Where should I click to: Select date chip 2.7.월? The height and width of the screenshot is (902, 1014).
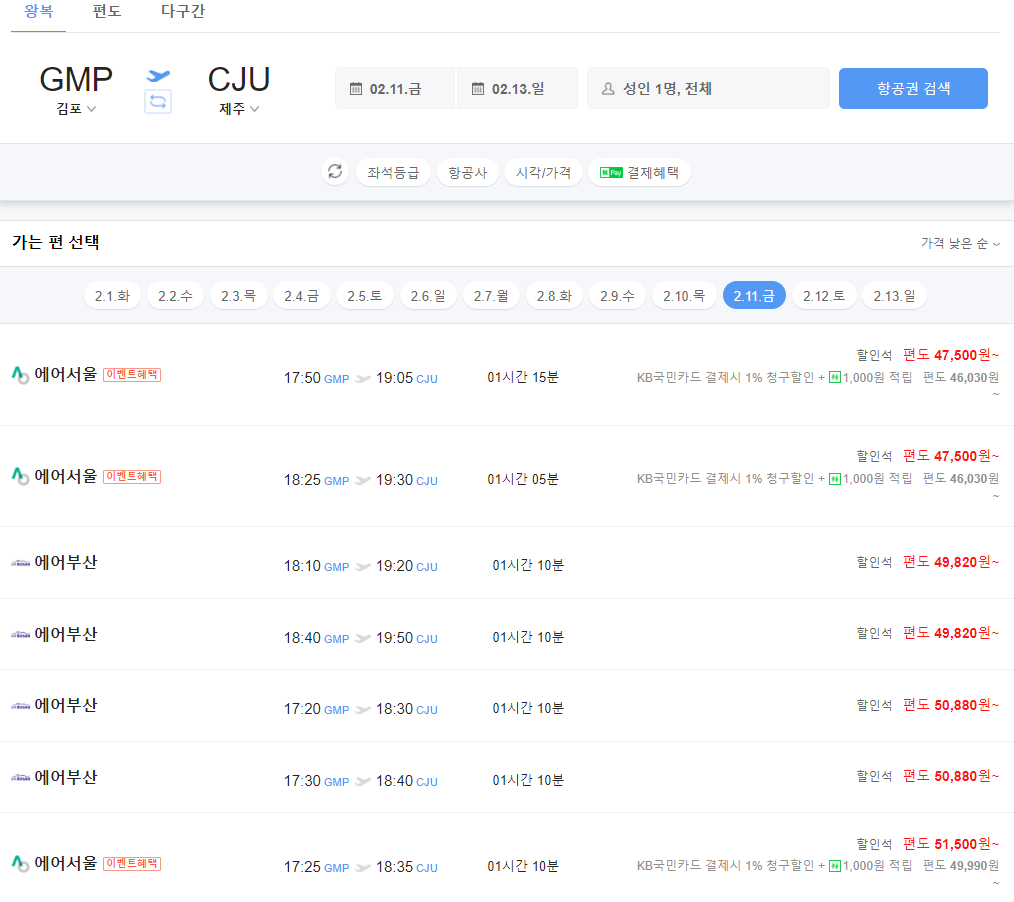coord(491,296)
